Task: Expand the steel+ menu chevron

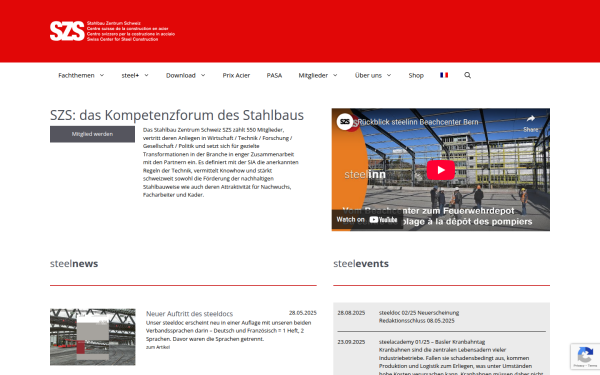Action: (146, 75)
